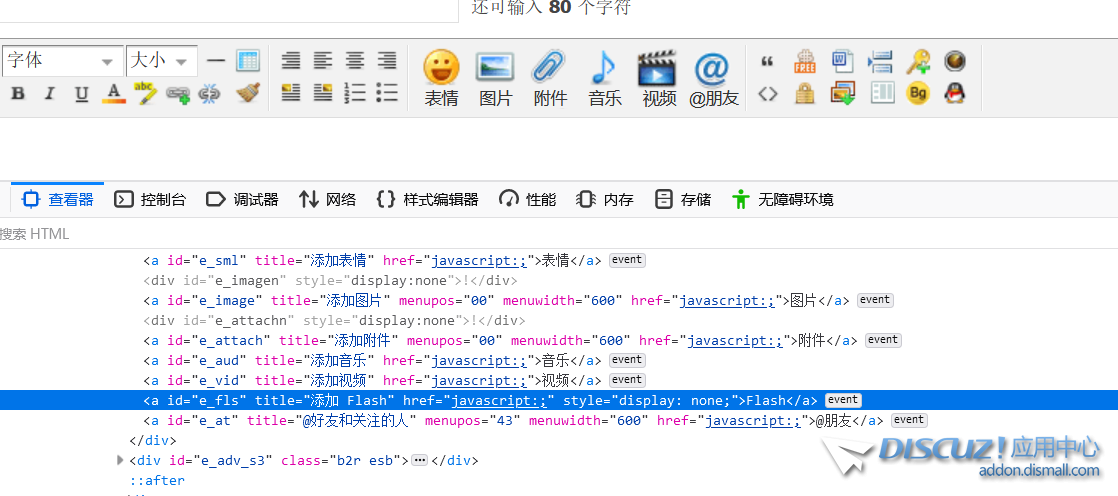
Task: Click event badge on e_fls Flash row
Action: point(843,400)
